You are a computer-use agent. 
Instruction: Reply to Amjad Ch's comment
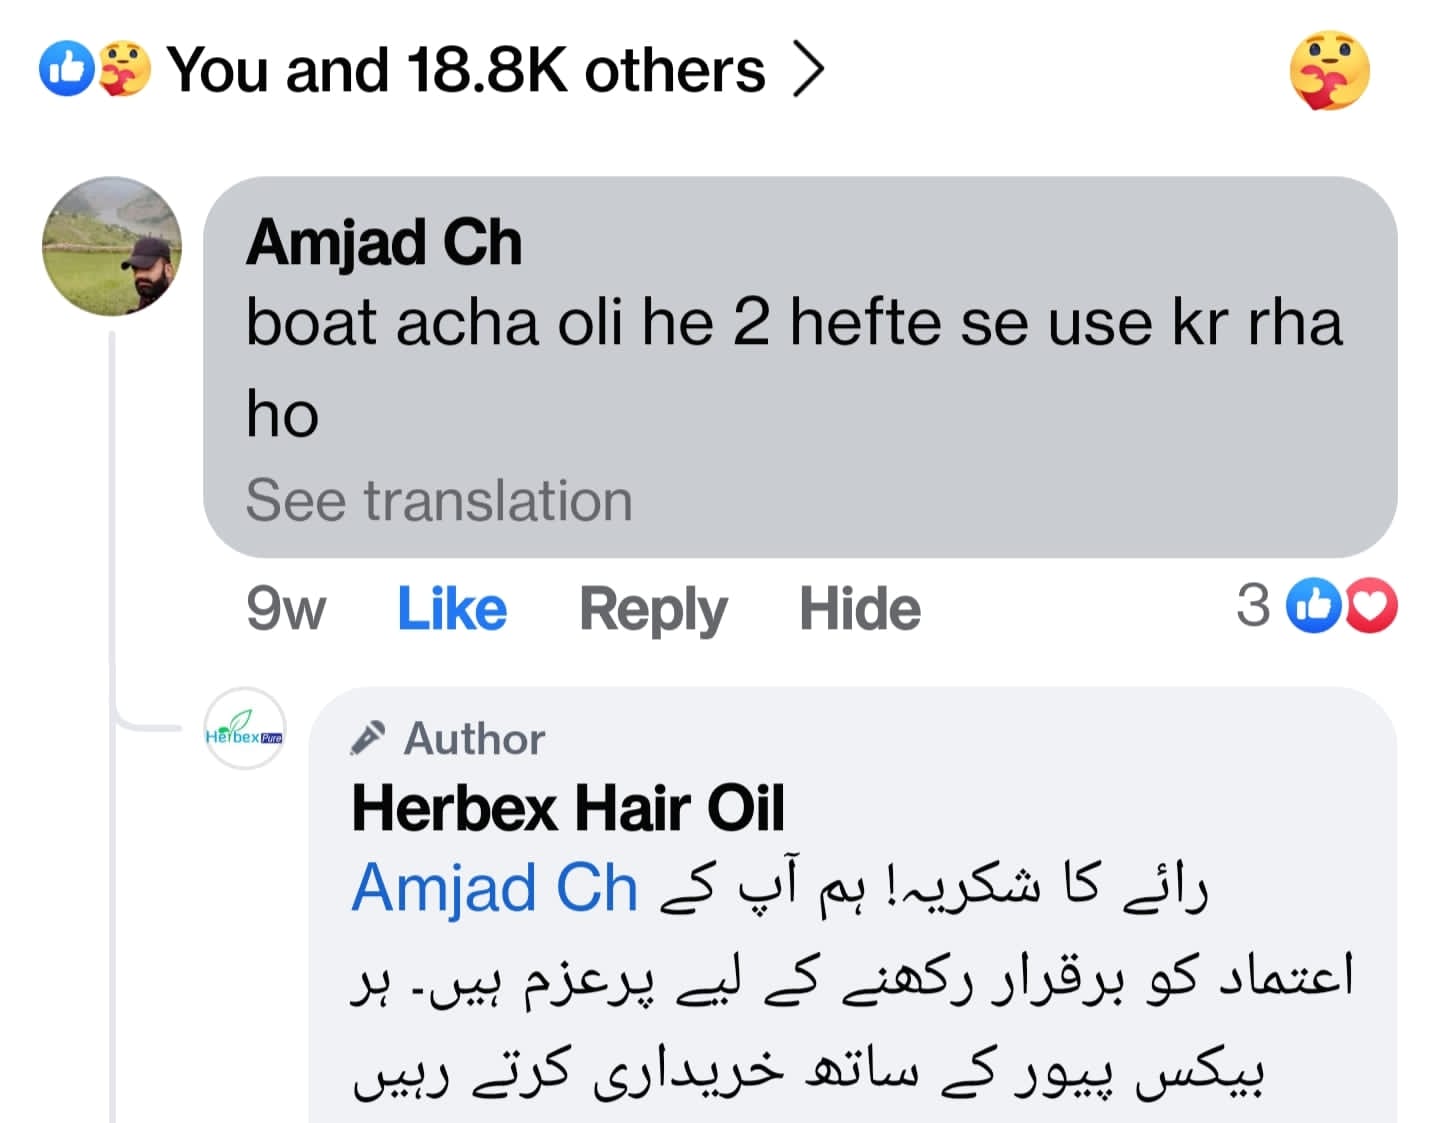coord(653,609)
